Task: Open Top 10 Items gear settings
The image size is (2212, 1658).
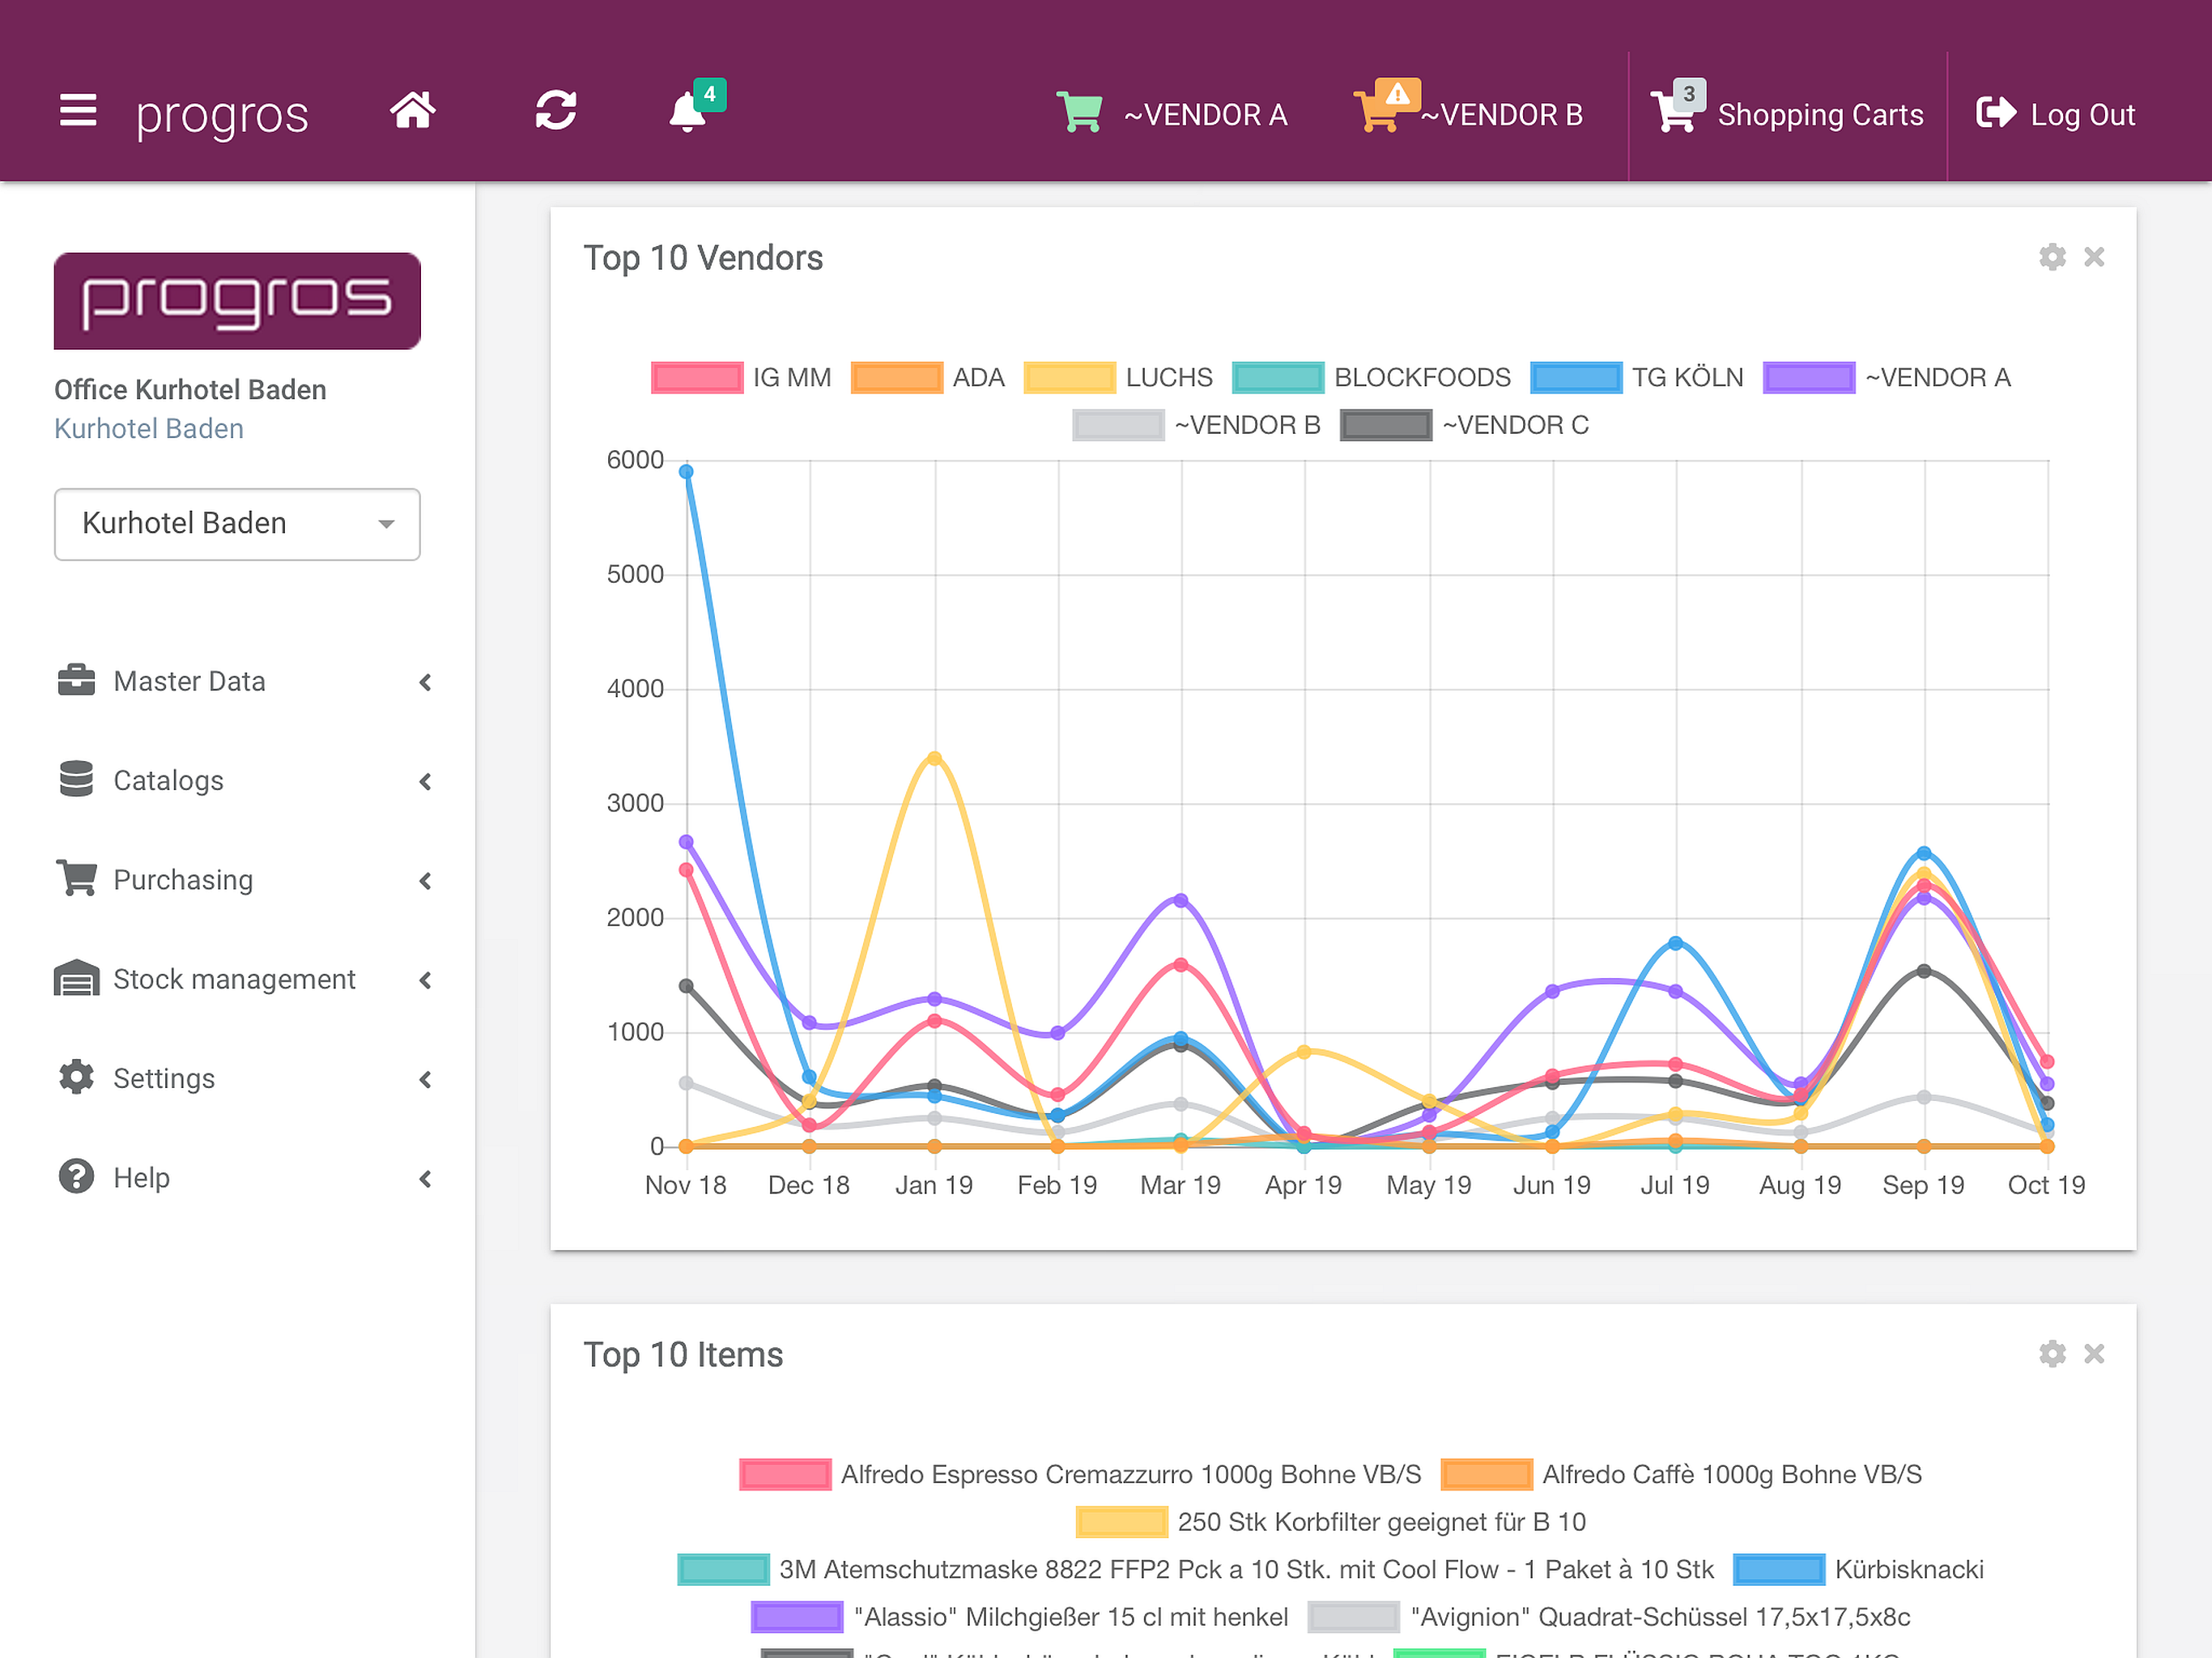Action: (x=2052, y=1354)
